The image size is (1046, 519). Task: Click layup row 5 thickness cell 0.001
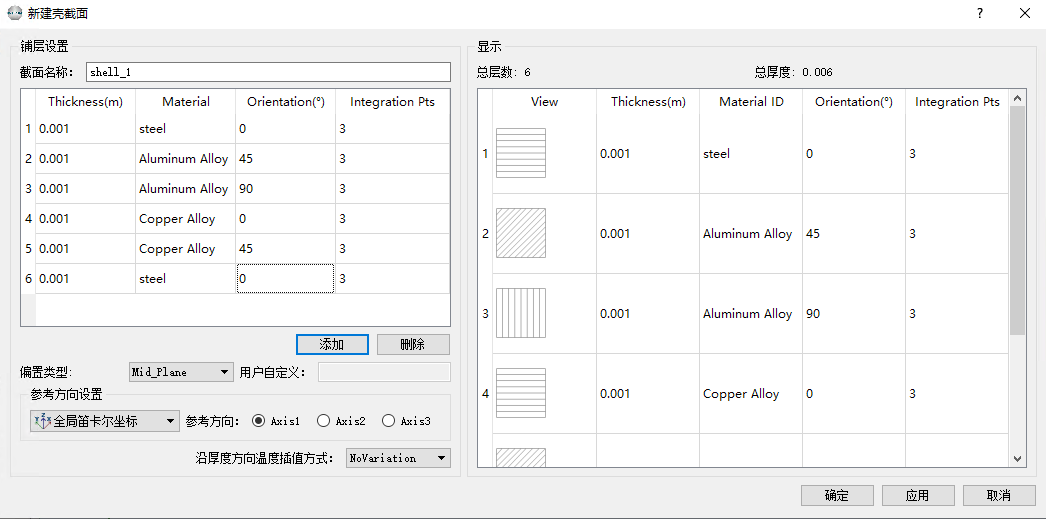point(85,248)
